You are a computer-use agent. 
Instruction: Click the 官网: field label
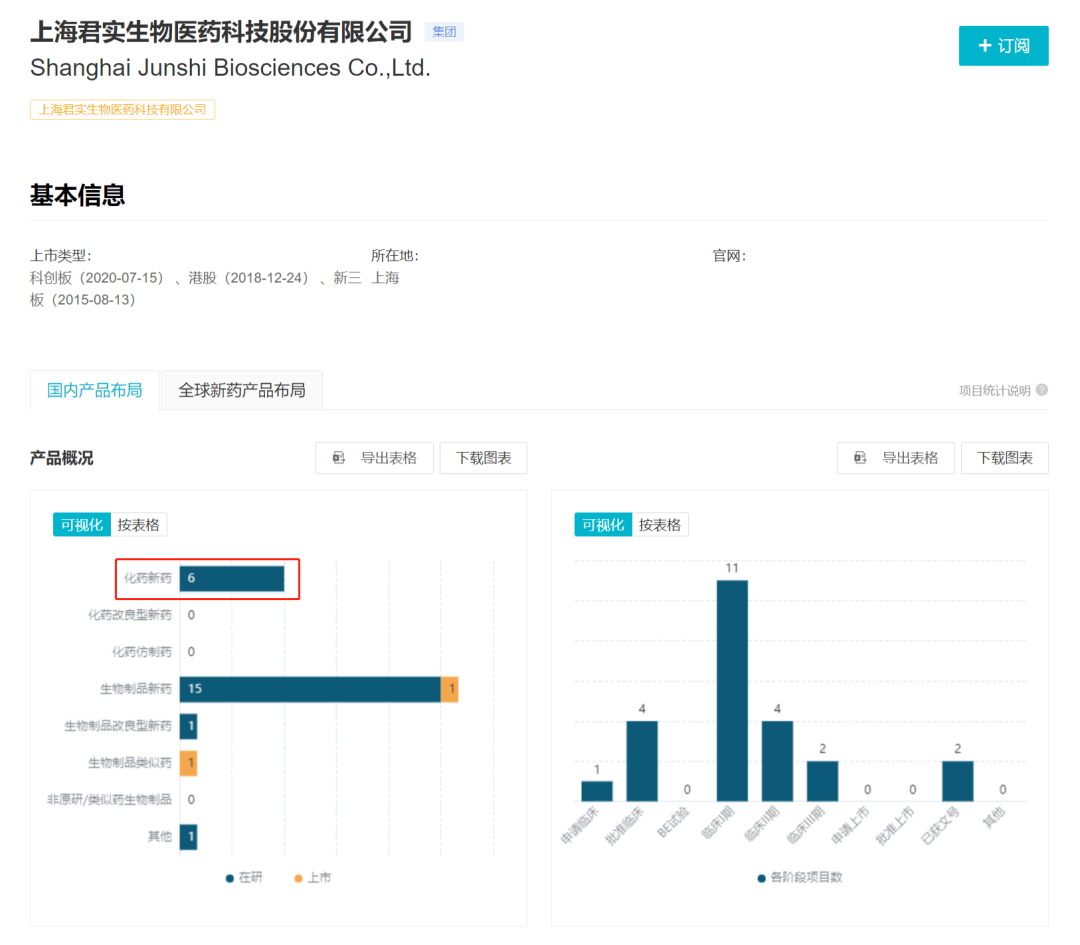point(729,256)
